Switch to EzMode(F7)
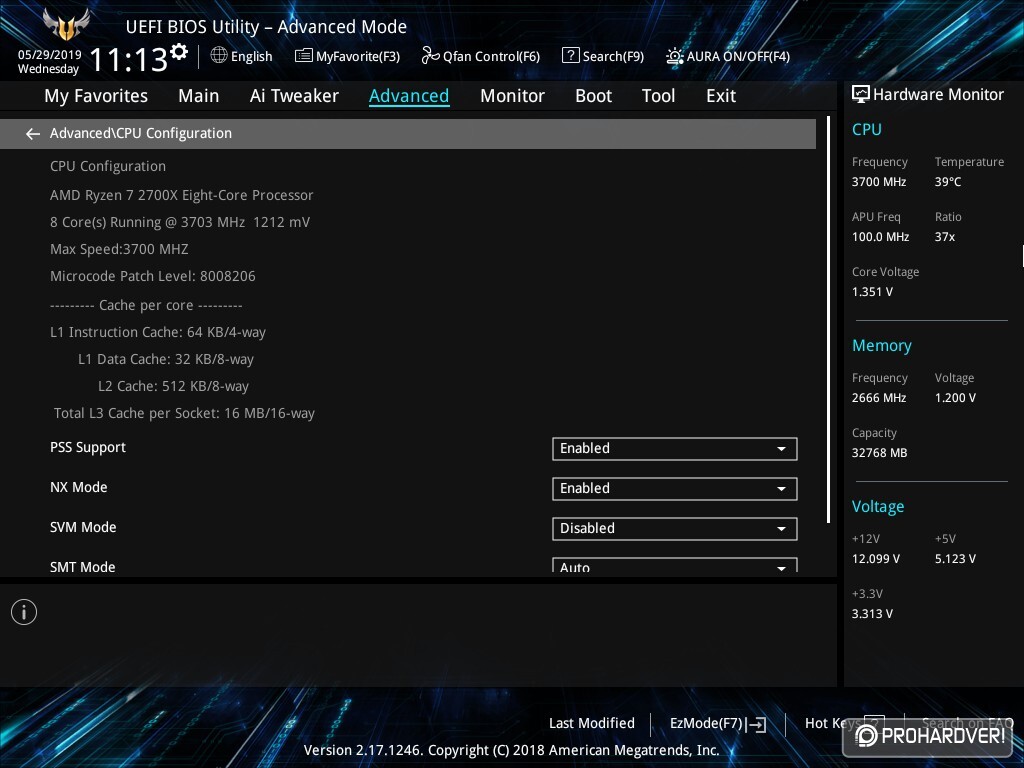 coord(718,724)
